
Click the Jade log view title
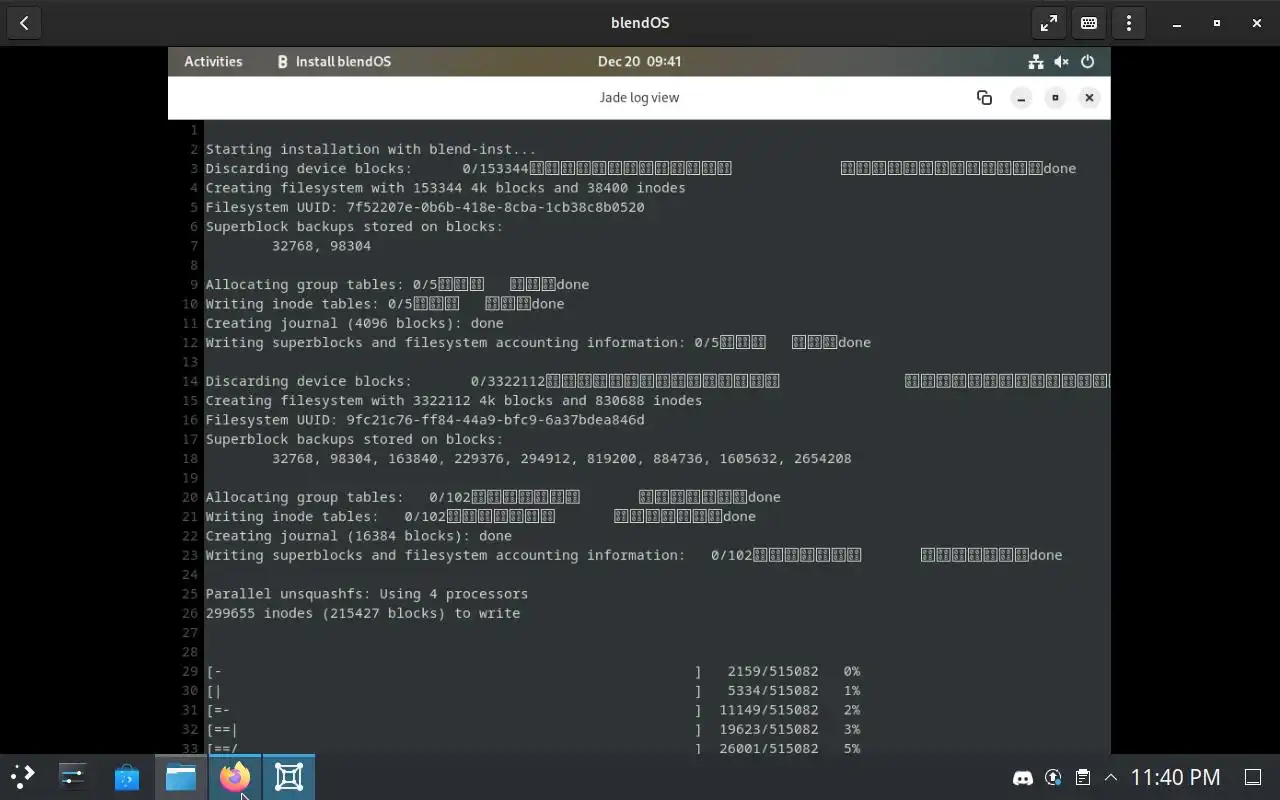point(639,97)
